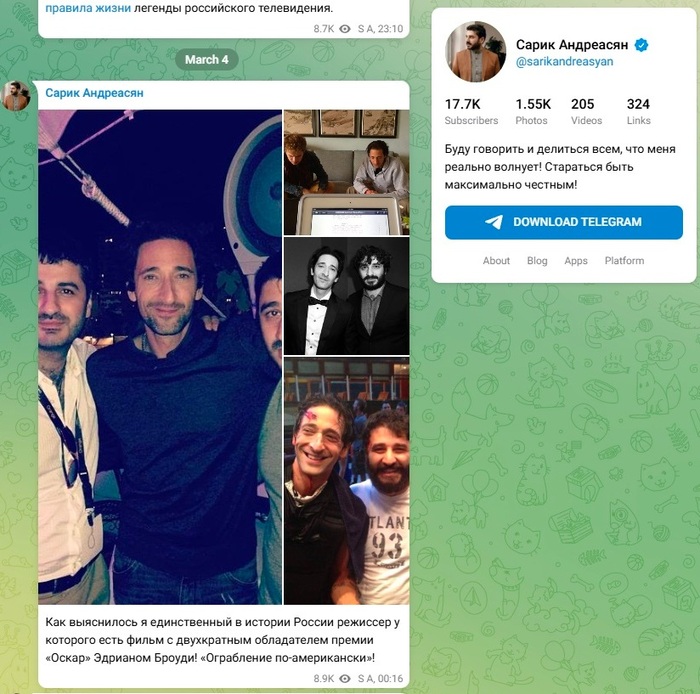Open the channel avatar in the info card
The height and width of the screenshot is (694, 700).
[475, 51]
